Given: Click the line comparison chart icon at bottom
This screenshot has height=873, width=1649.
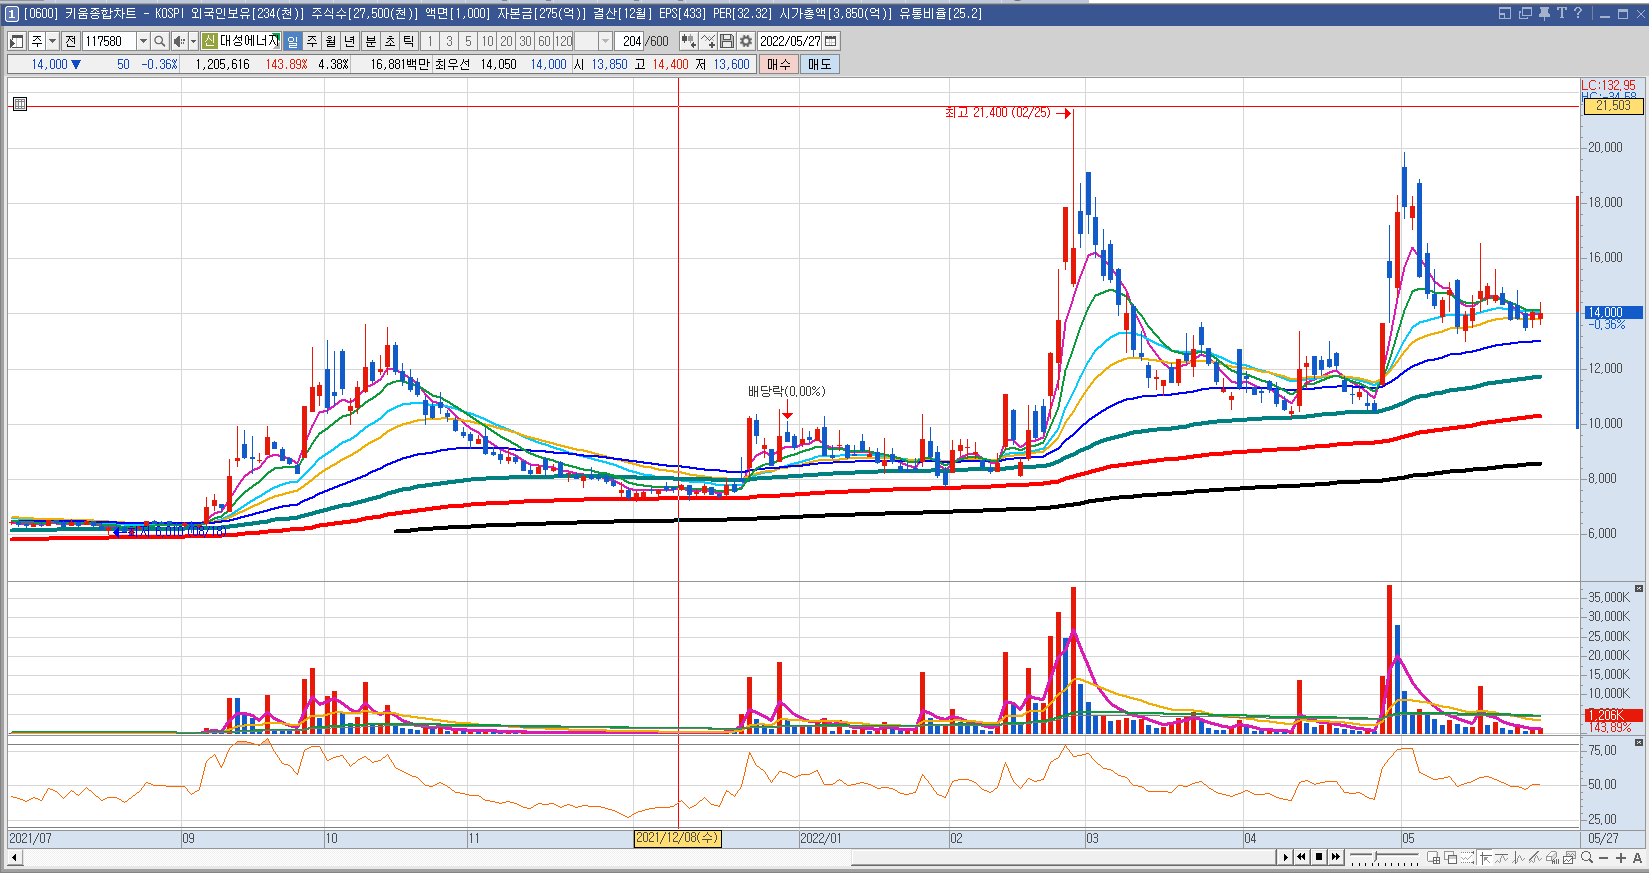Looking at the screenshot, I should (1501, 857).
